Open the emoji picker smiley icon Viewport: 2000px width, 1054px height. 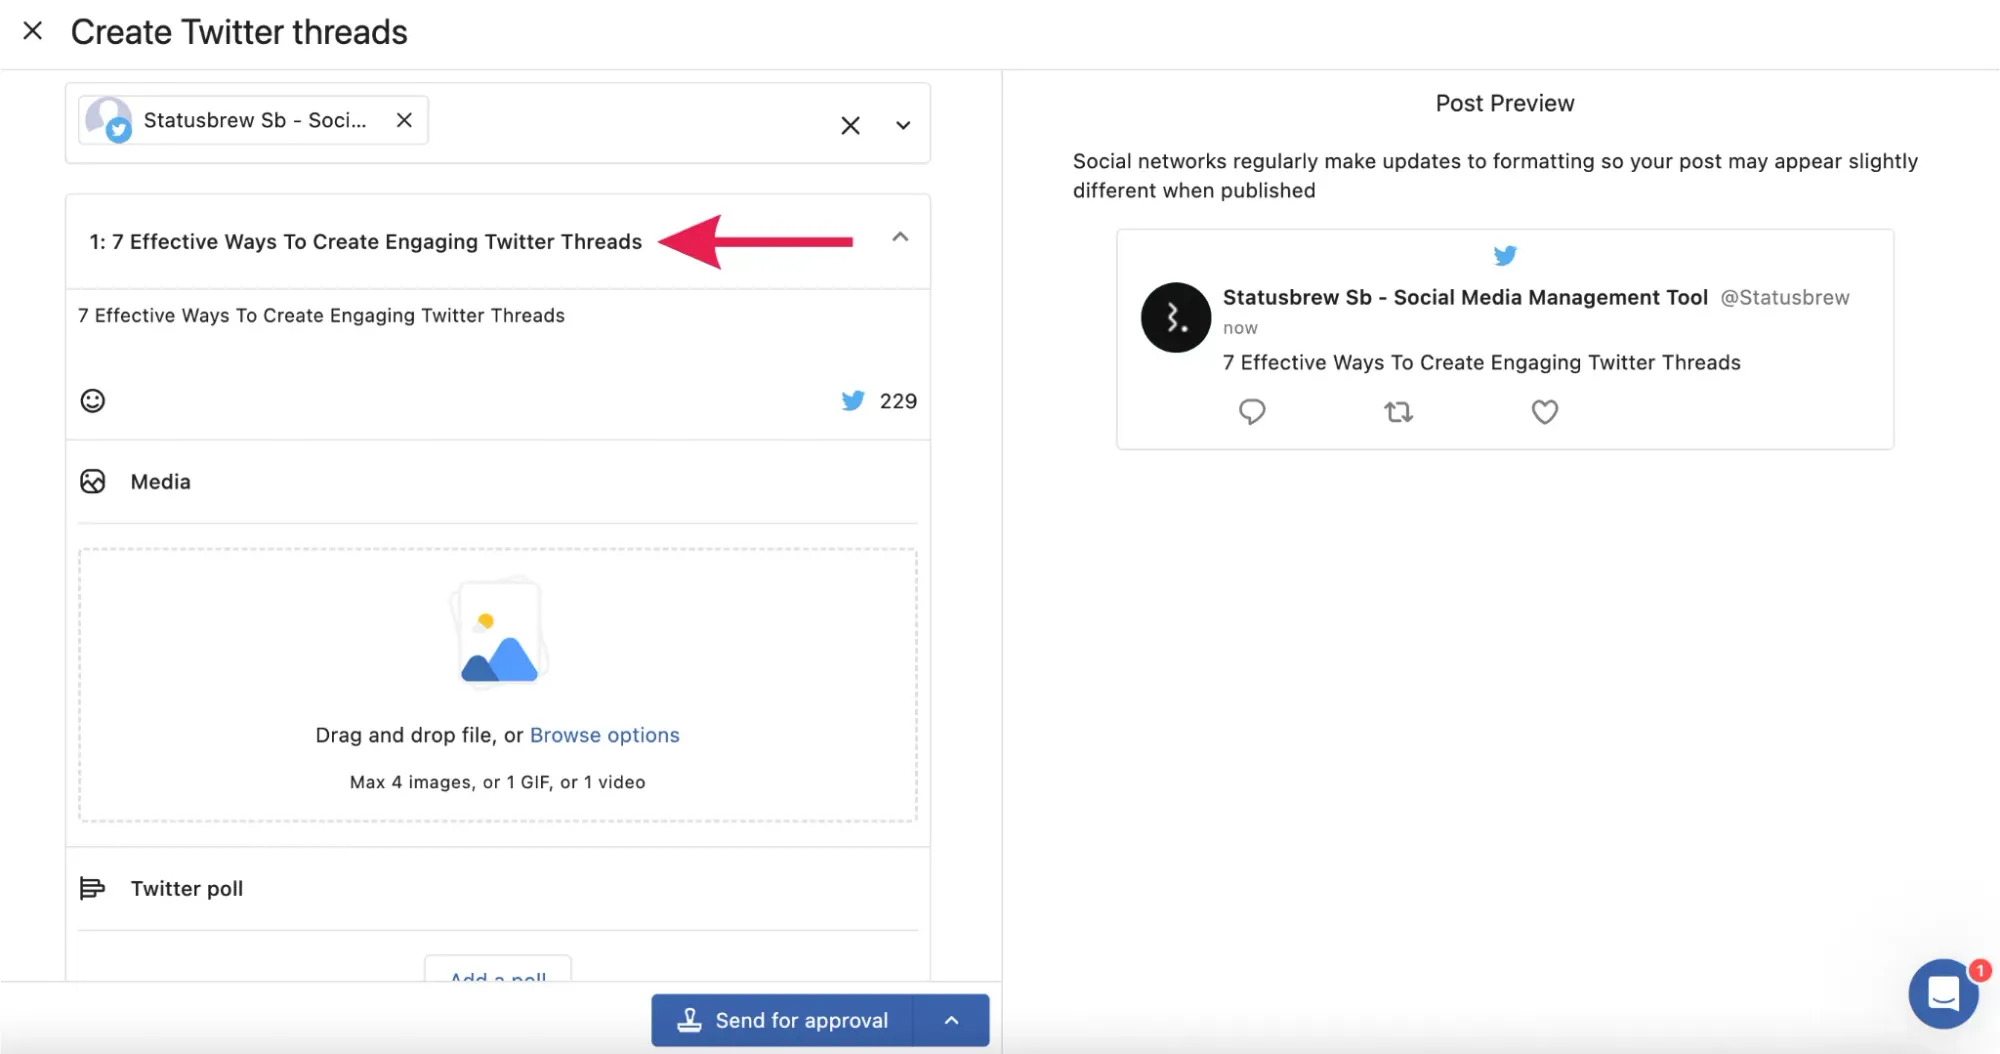(92, 401)
